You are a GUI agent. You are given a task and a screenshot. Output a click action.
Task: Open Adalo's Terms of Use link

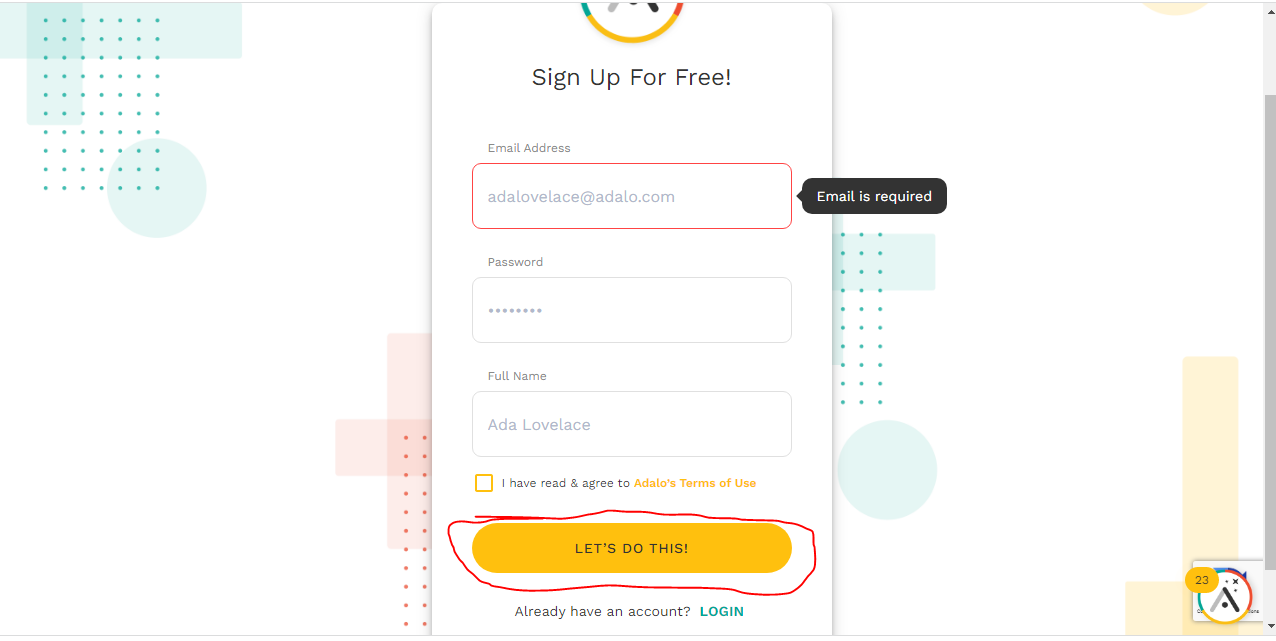[695, 483]
